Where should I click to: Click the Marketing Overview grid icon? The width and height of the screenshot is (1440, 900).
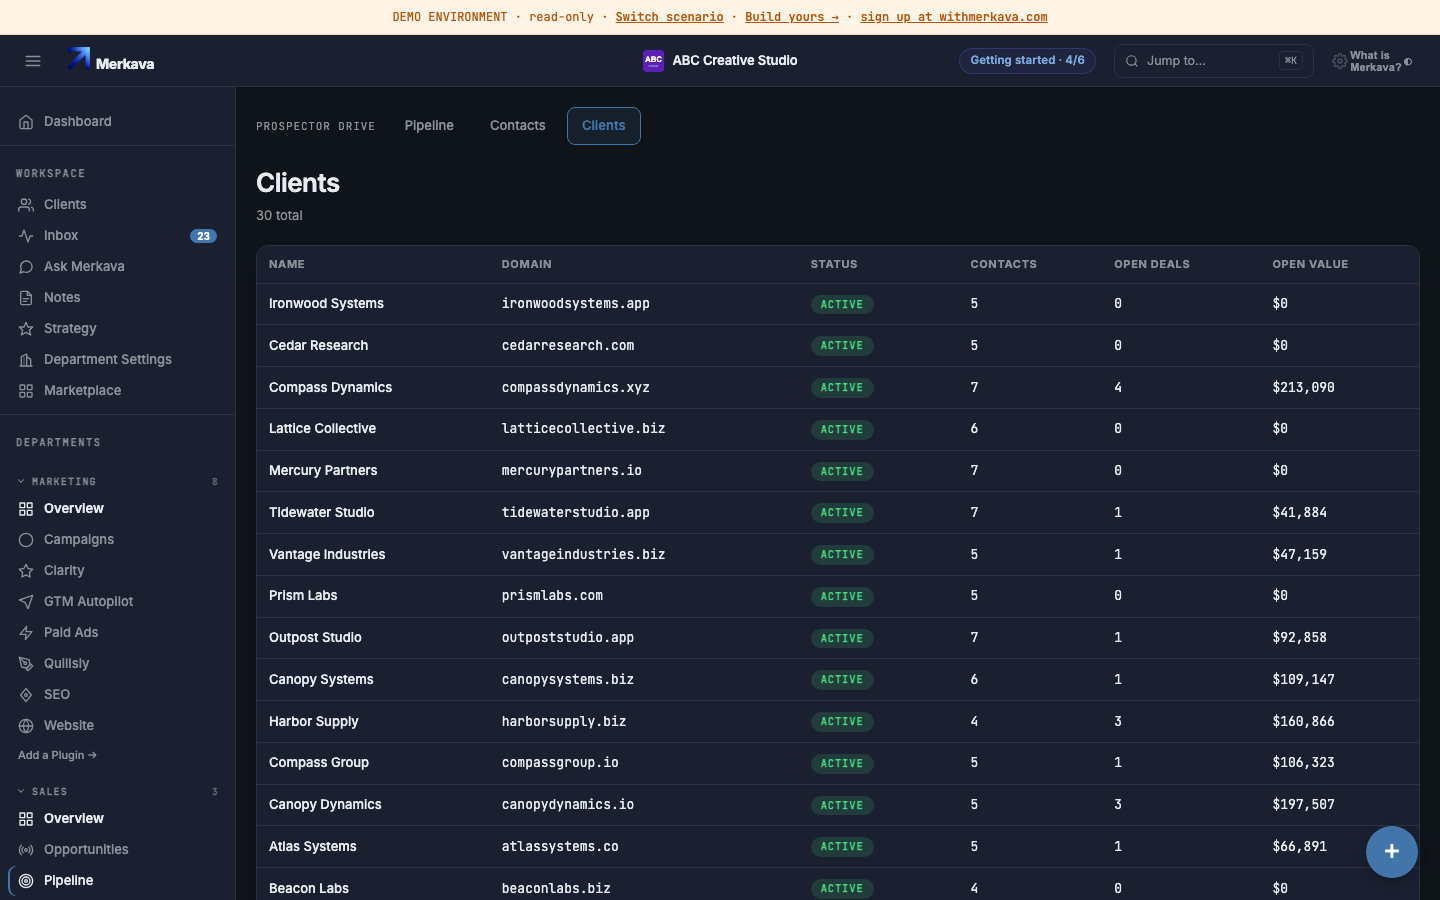26,509
